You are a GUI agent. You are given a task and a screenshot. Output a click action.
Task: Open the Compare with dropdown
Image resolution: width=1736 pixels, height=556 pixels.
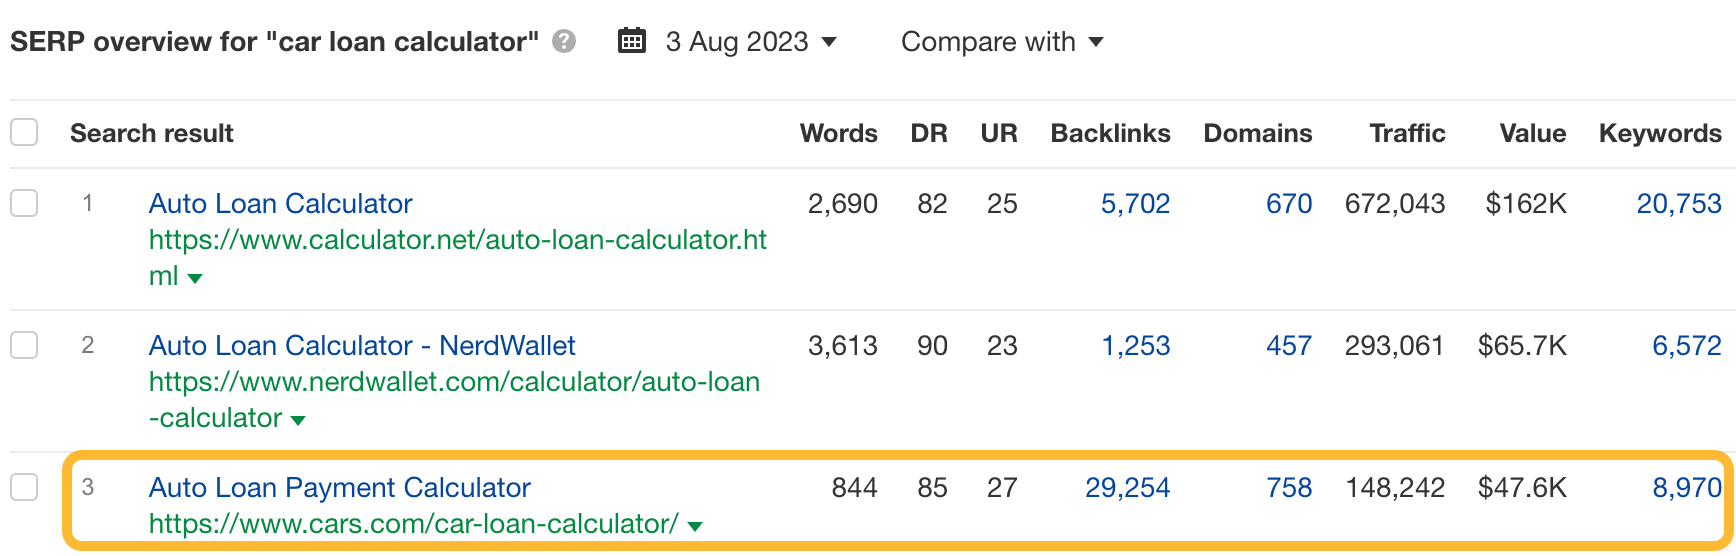[1002, 42]
